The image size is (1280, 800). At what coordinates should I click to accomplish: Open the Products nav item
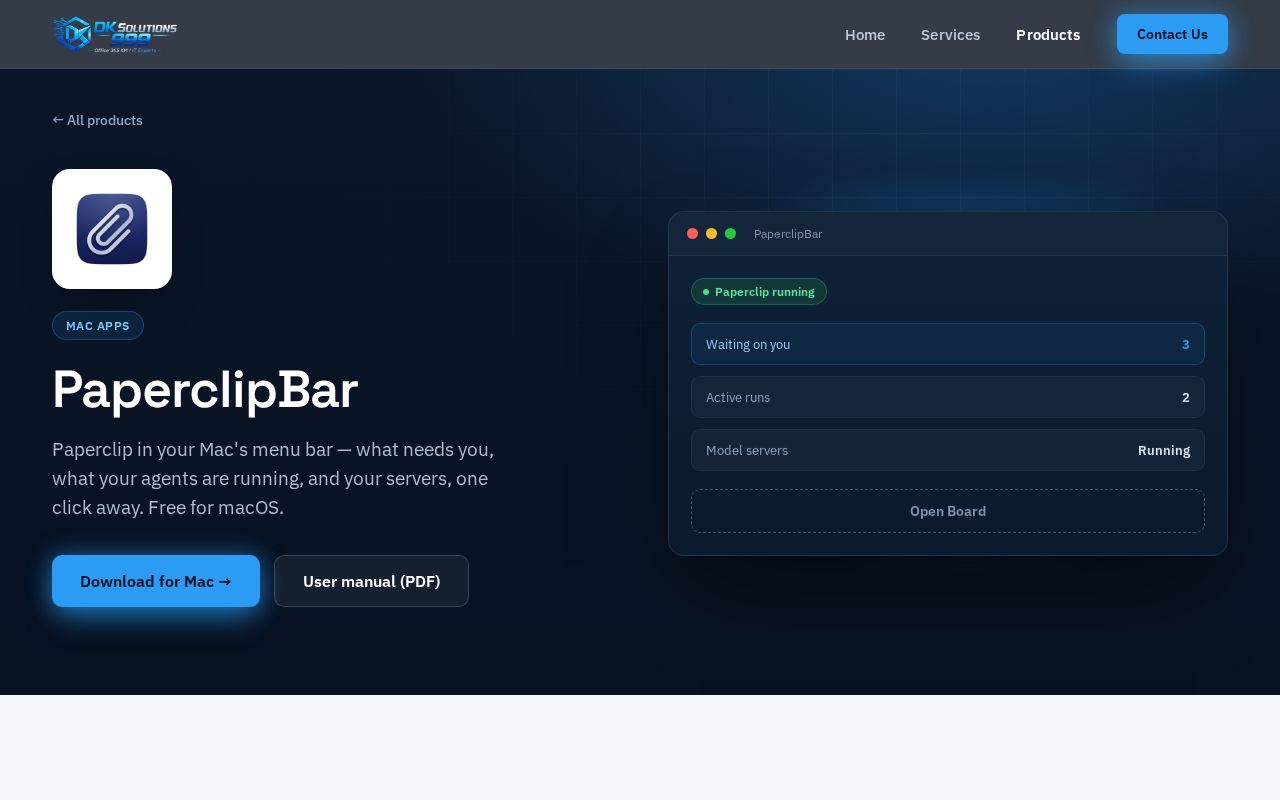(1048, 35)
